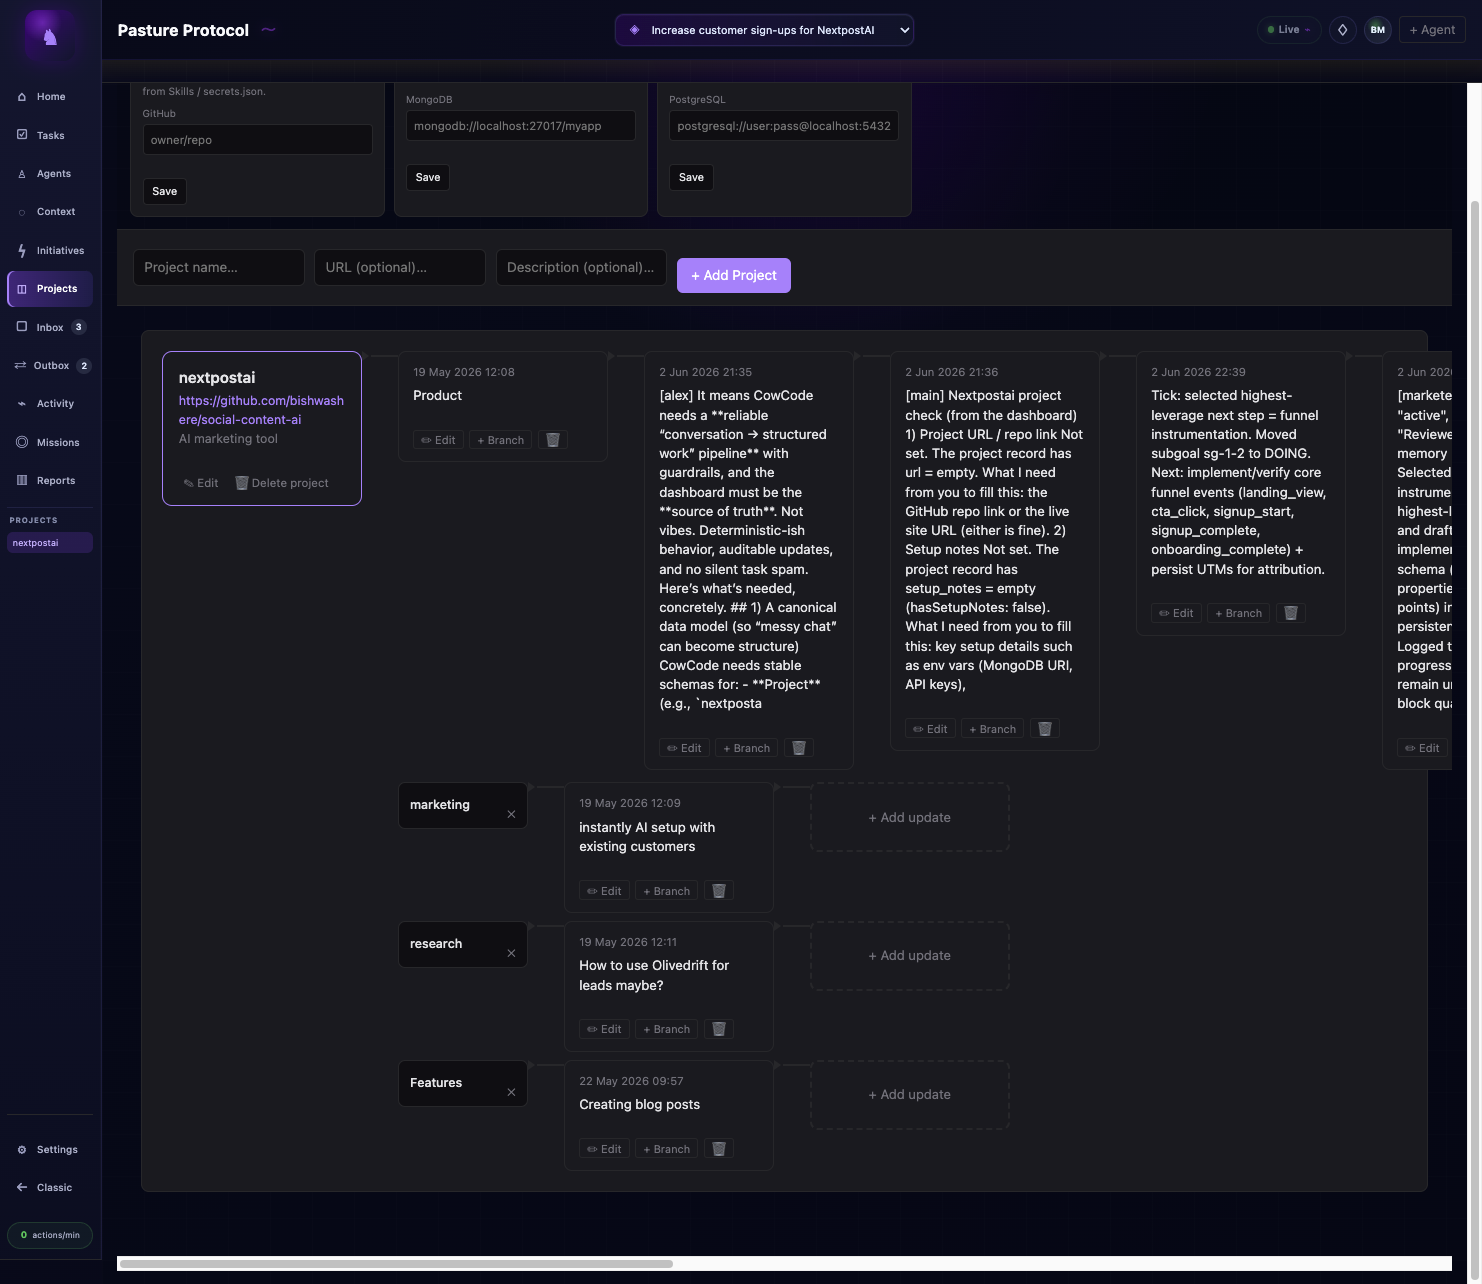Open the Tasks sidebar item

click(50, 135)
